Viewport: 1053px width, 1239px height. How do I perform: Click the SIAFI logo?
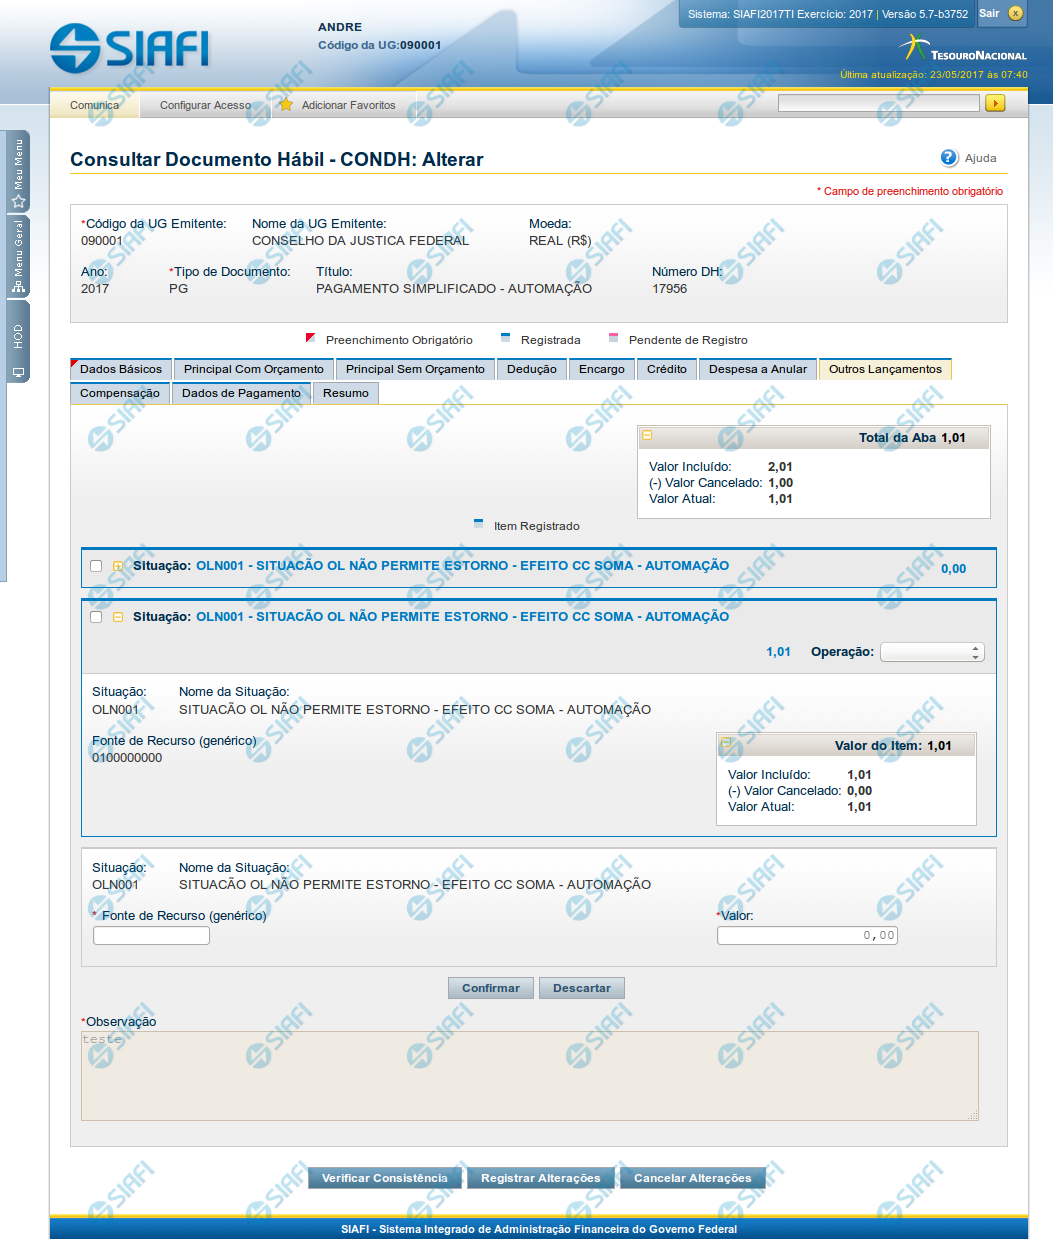pos(130,48)
